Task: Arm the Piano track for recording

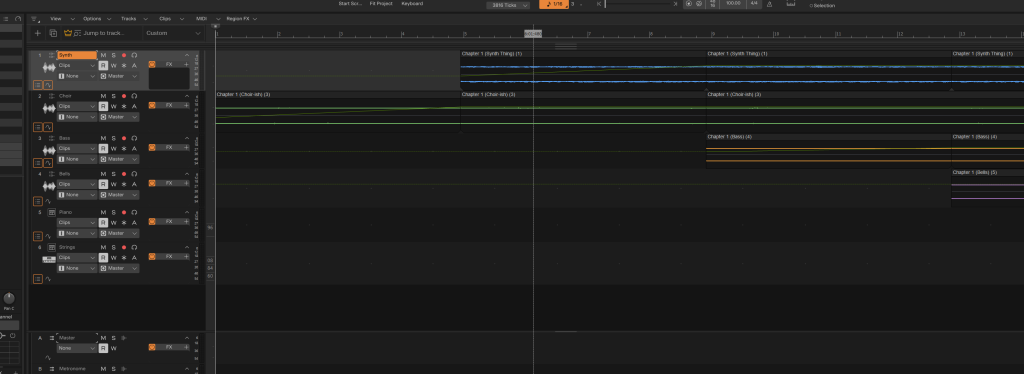Action: click(123, 212)
